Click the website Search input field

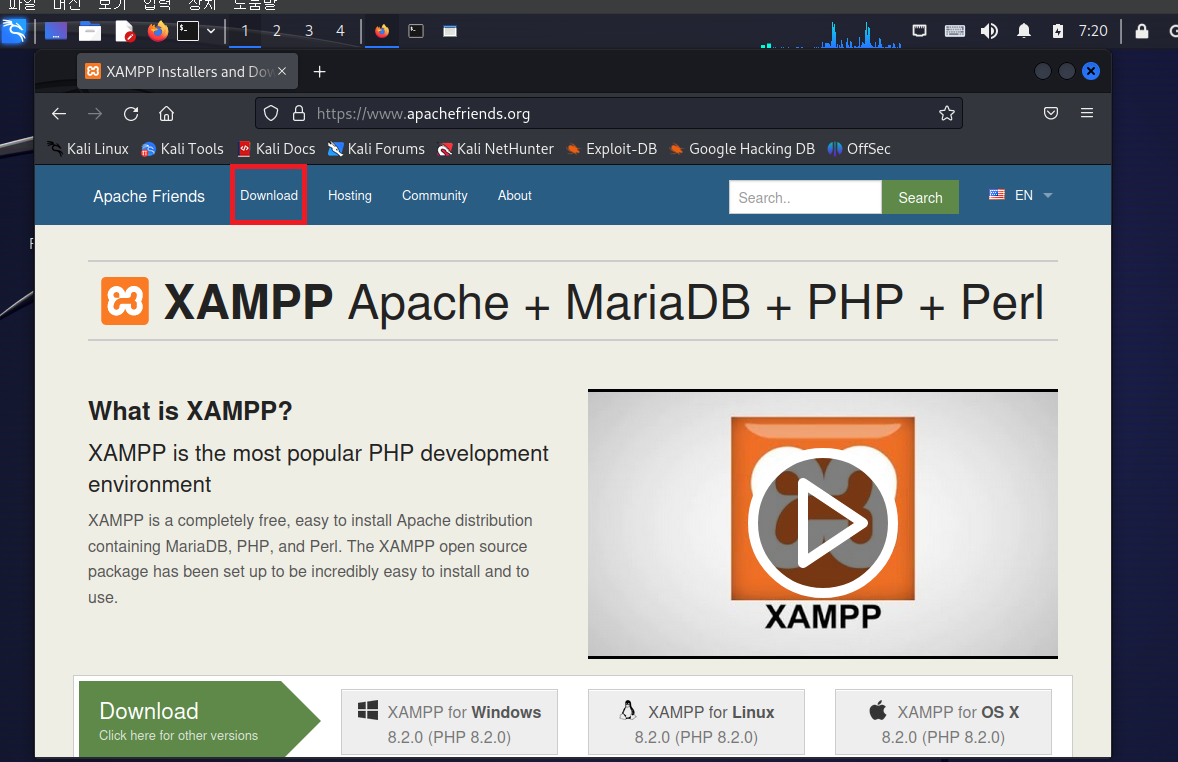tap(805, 197)
